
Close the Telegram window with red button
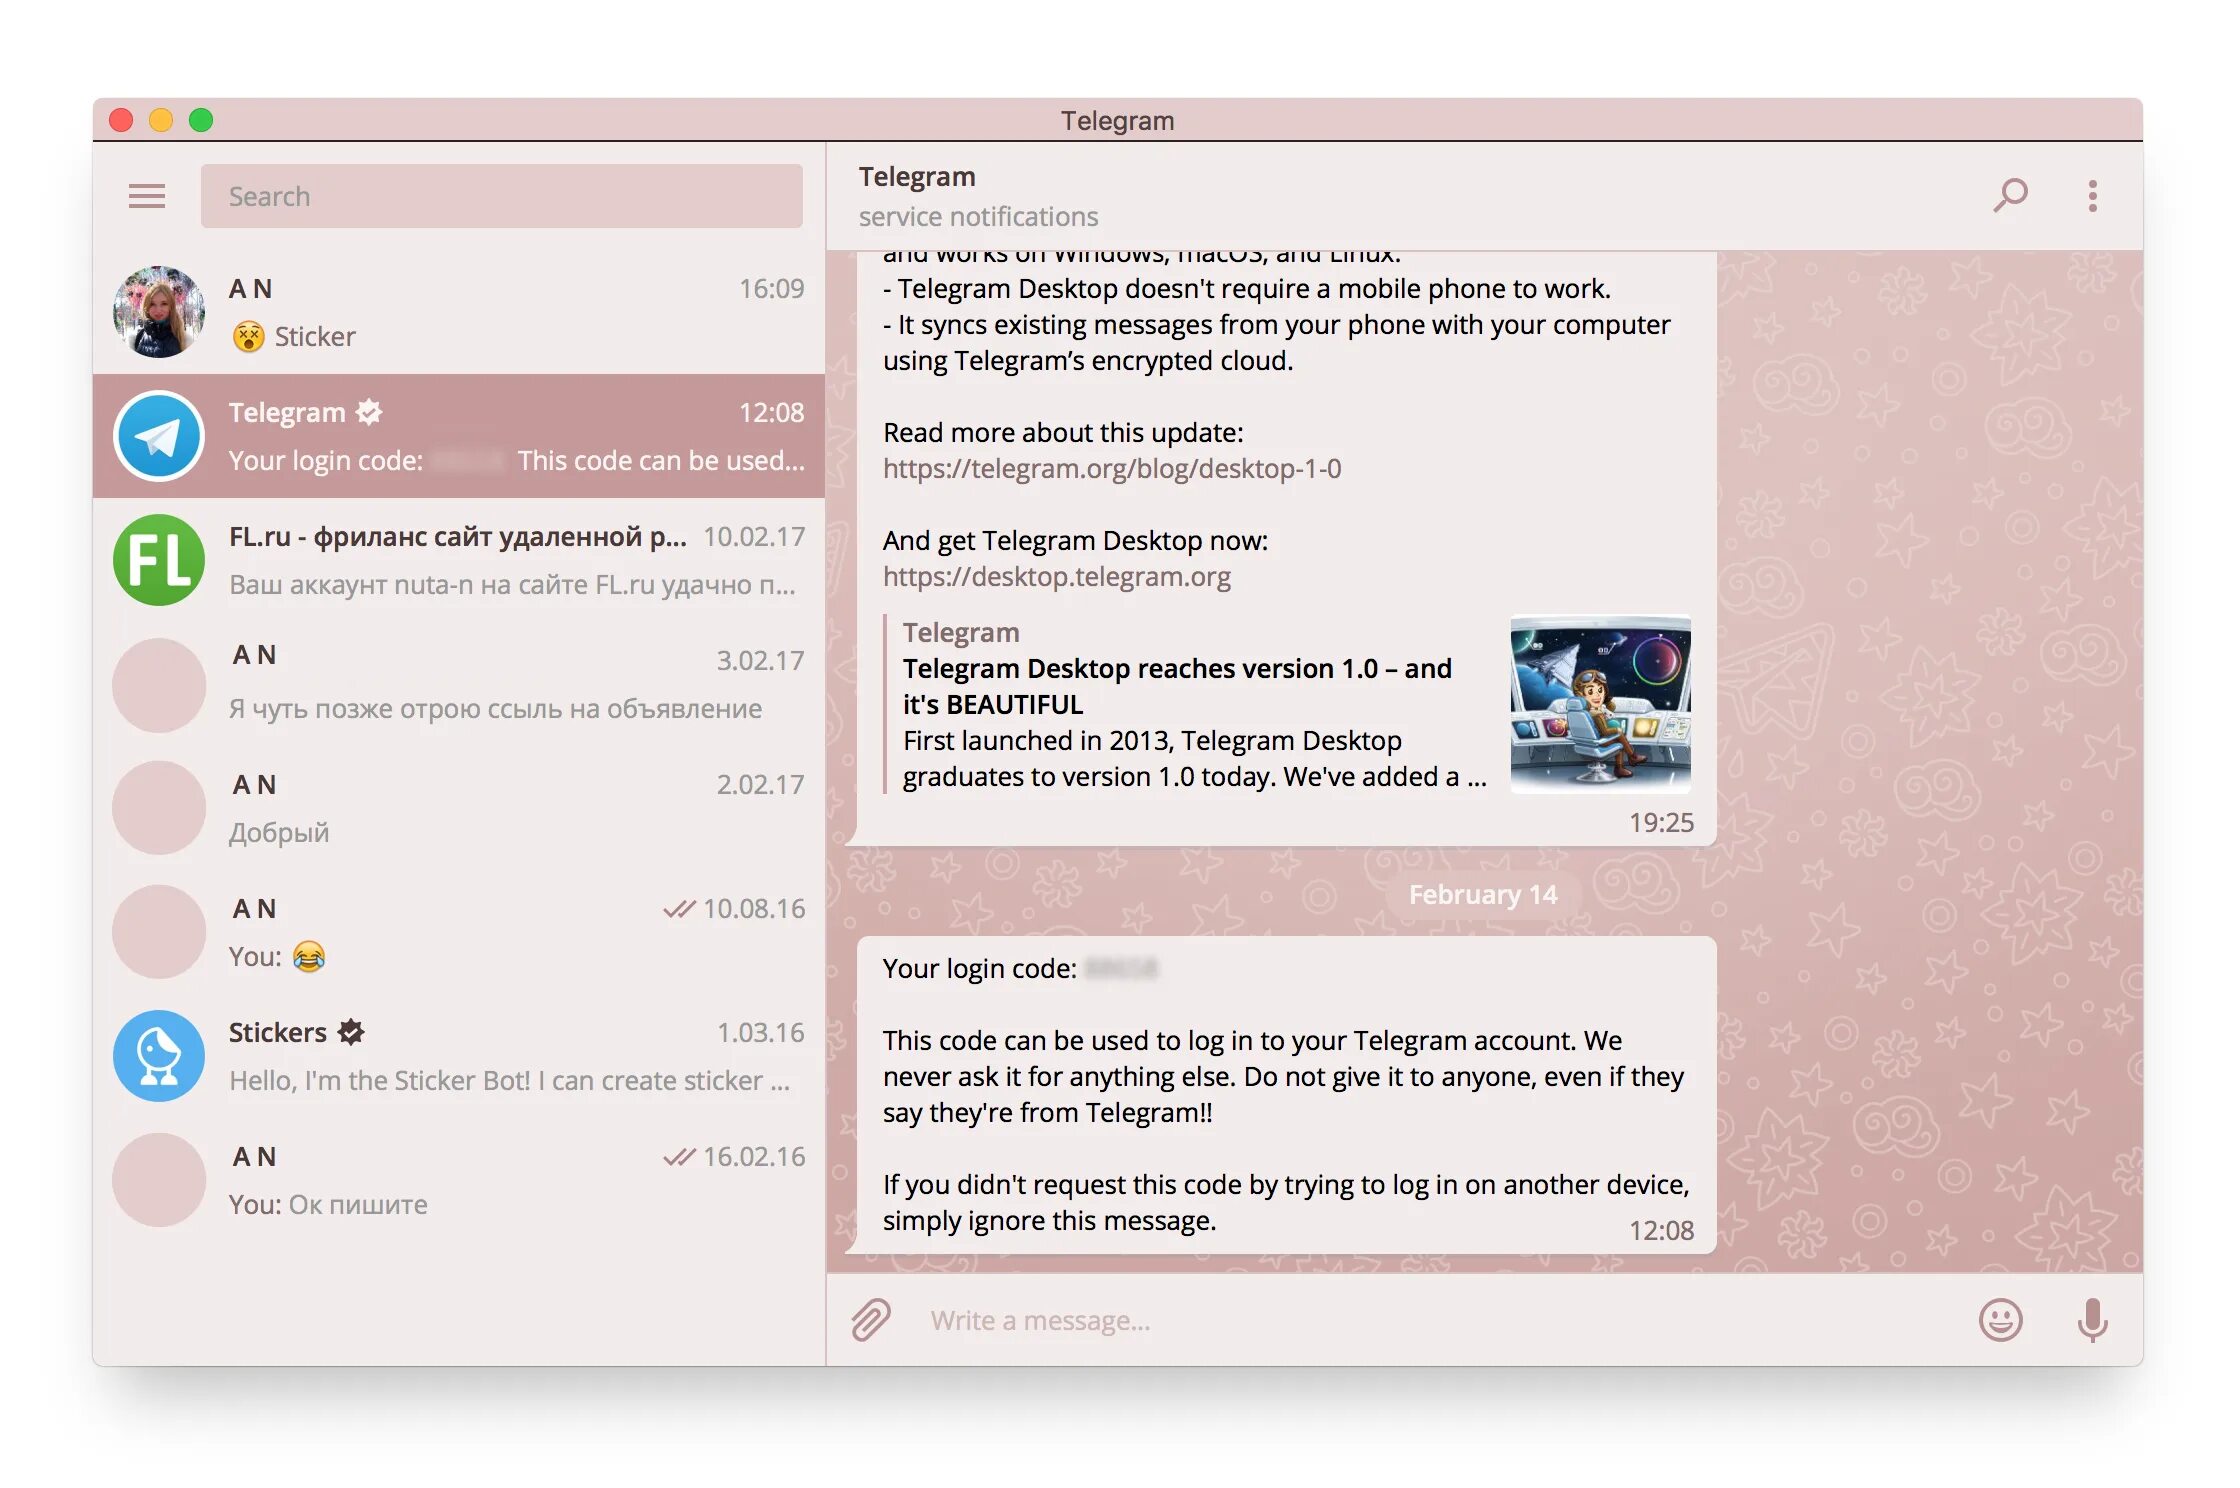coord(121,120)
